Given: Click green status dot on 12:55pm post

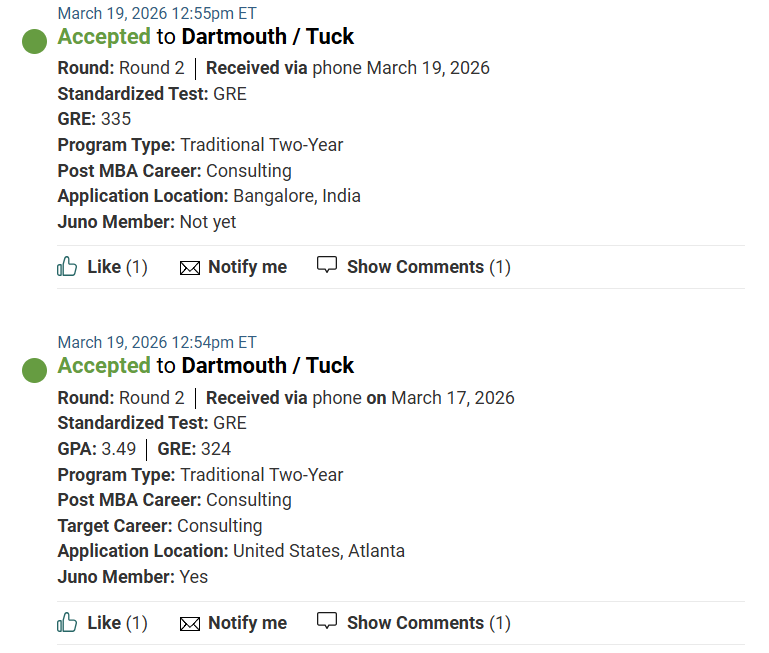Looking at the screenshot, I should pyautogui.click(x=35, y=41).
